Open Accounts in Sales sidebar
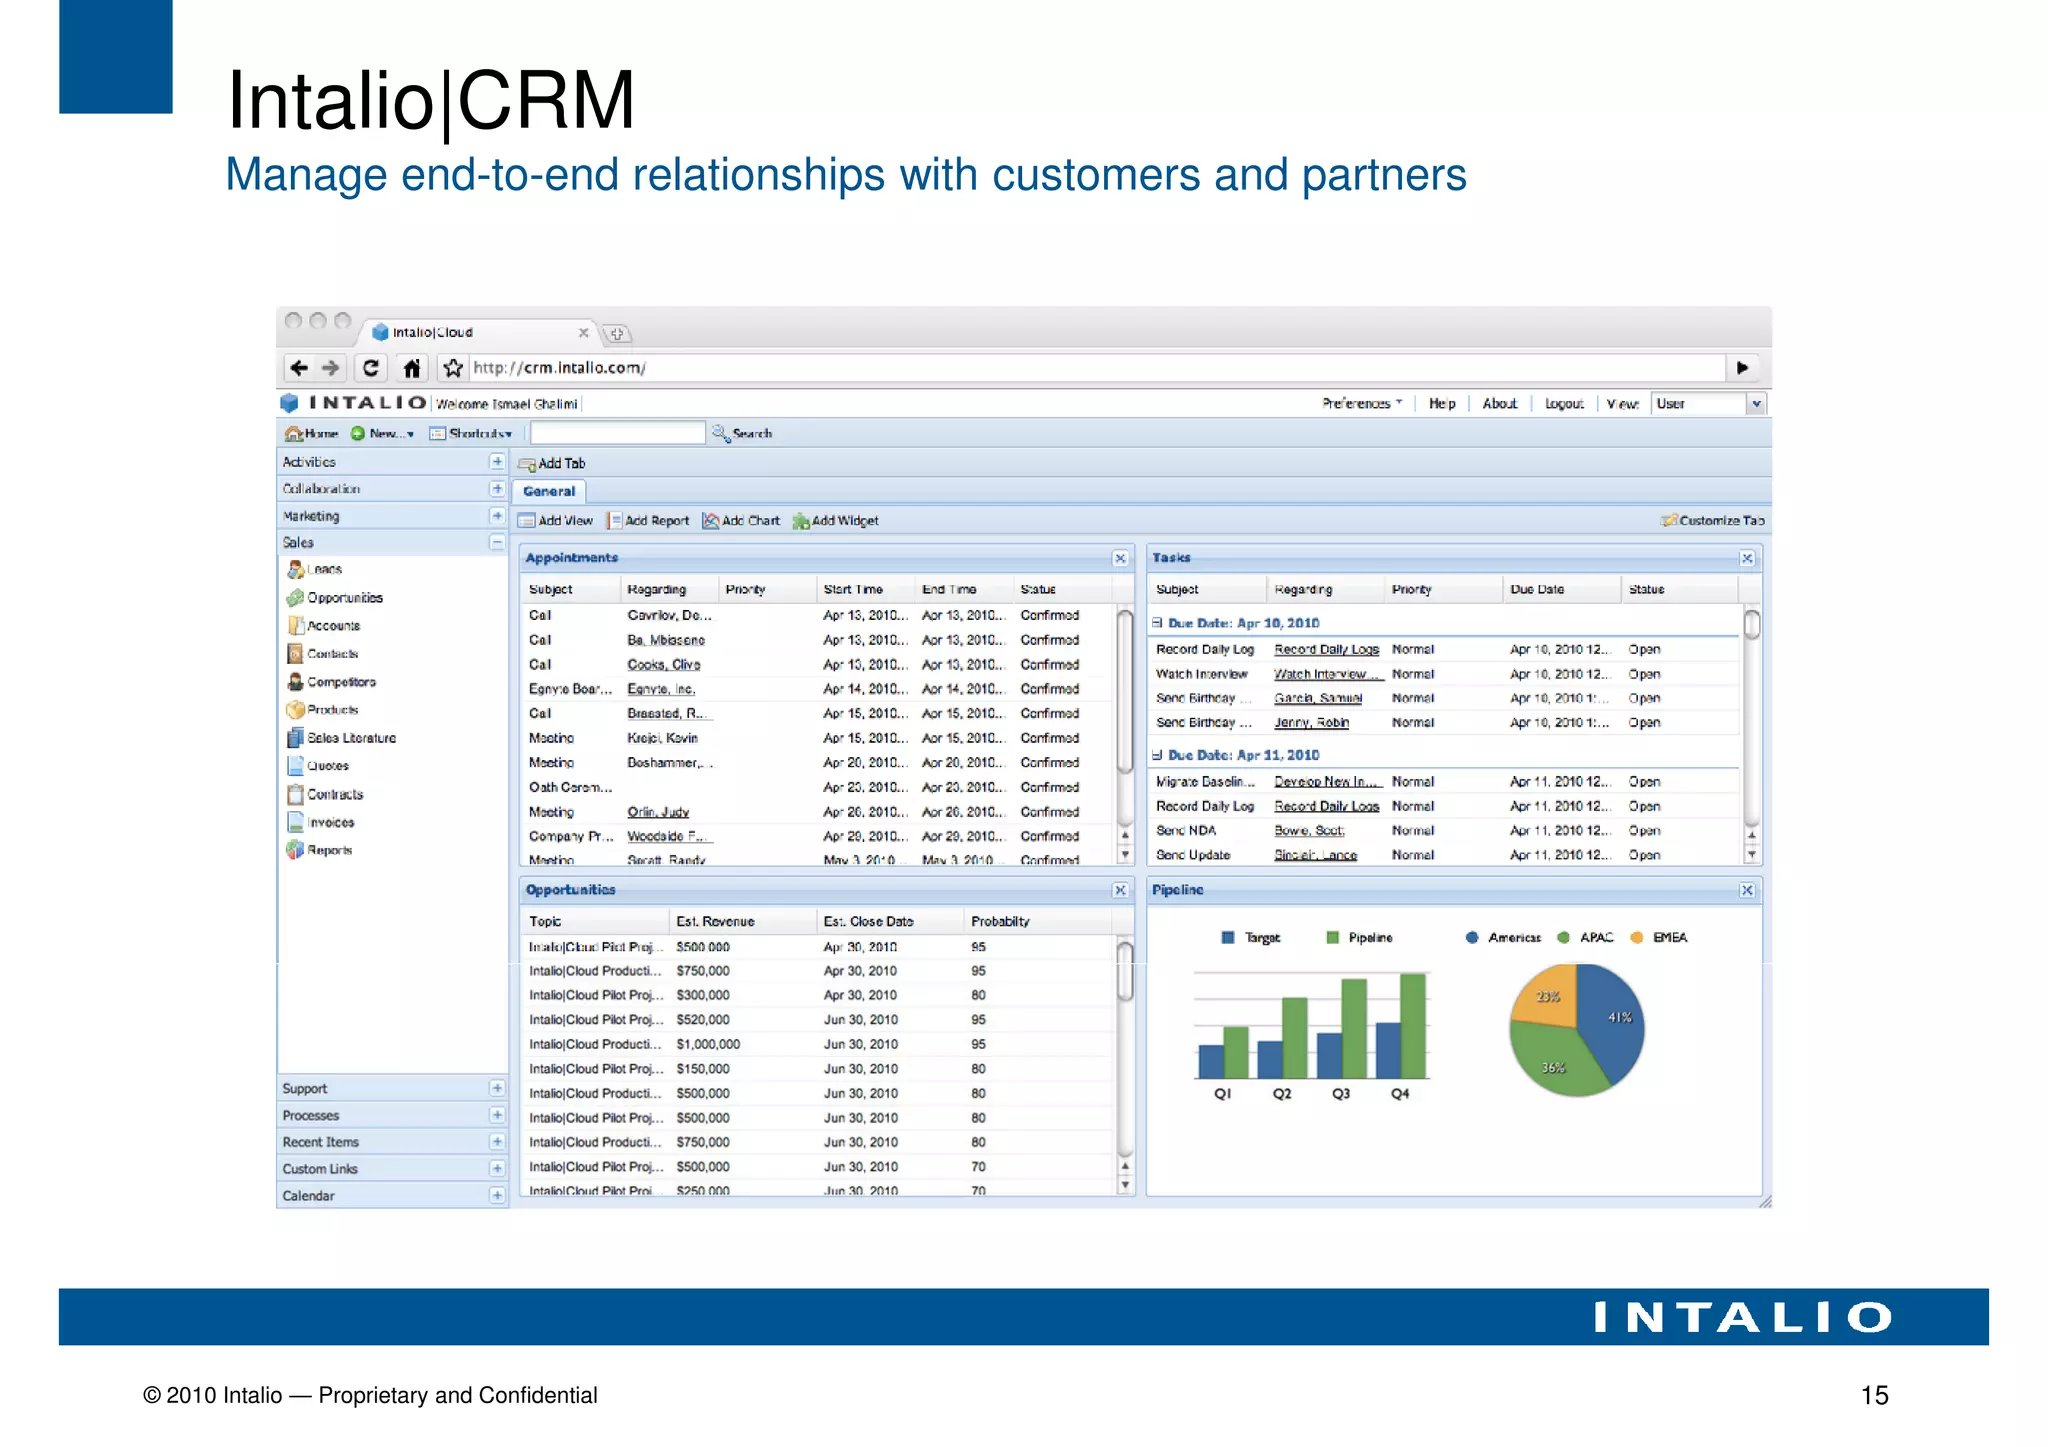Image resolution: width=2048 pixels, height=1447 pixels. click(x=324, y=625)
